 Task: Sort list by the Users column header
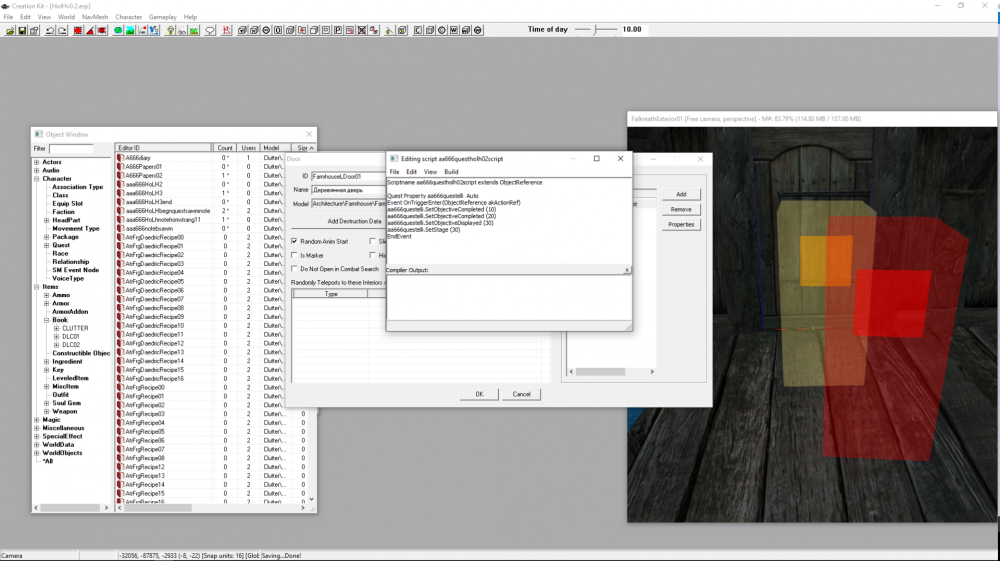pyautogui.click(x=248, y=148)
